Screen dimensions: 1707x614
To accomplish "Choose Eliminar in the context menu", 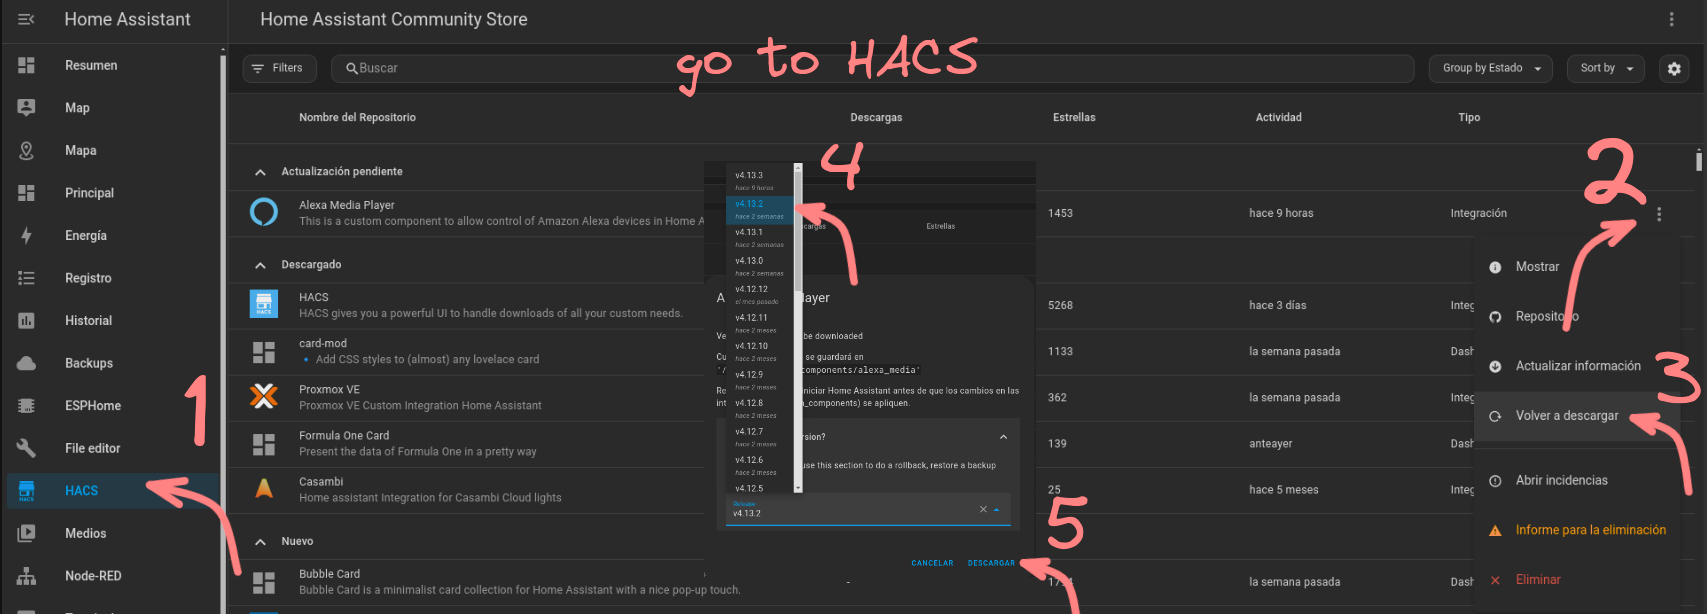I will (1578, 580).
